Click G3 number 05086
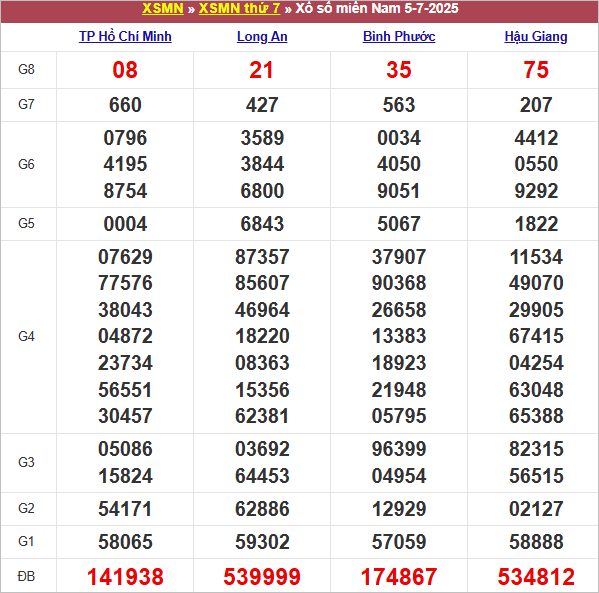 125,449
